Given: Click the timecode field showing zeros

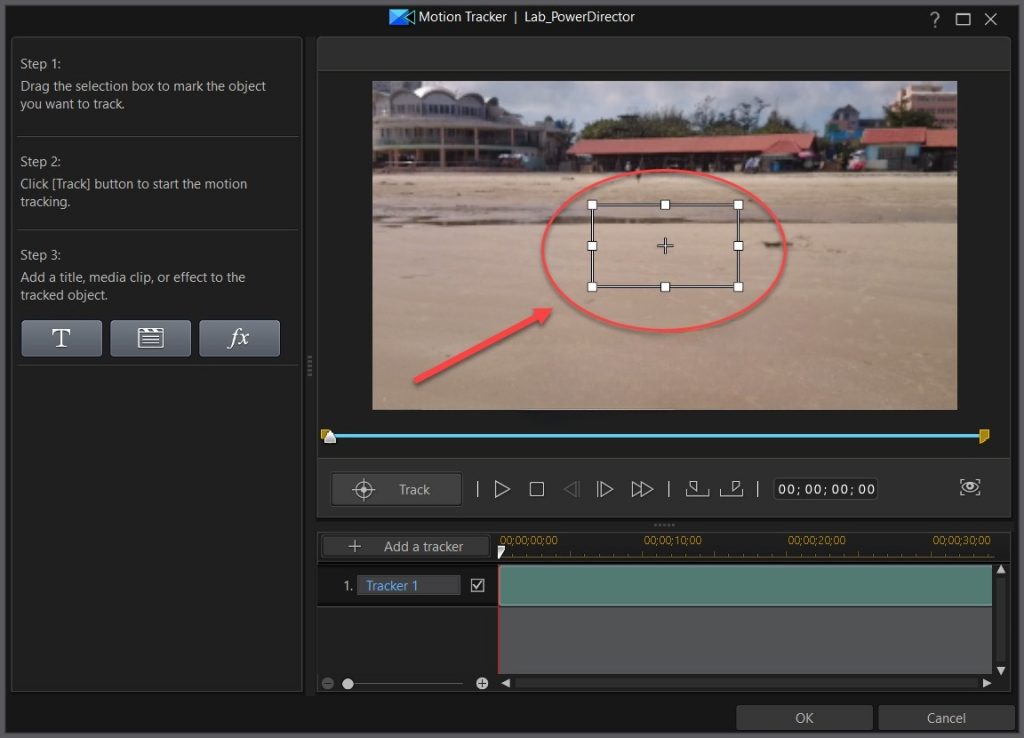Looking at the screenshot, I should (825, 488).
